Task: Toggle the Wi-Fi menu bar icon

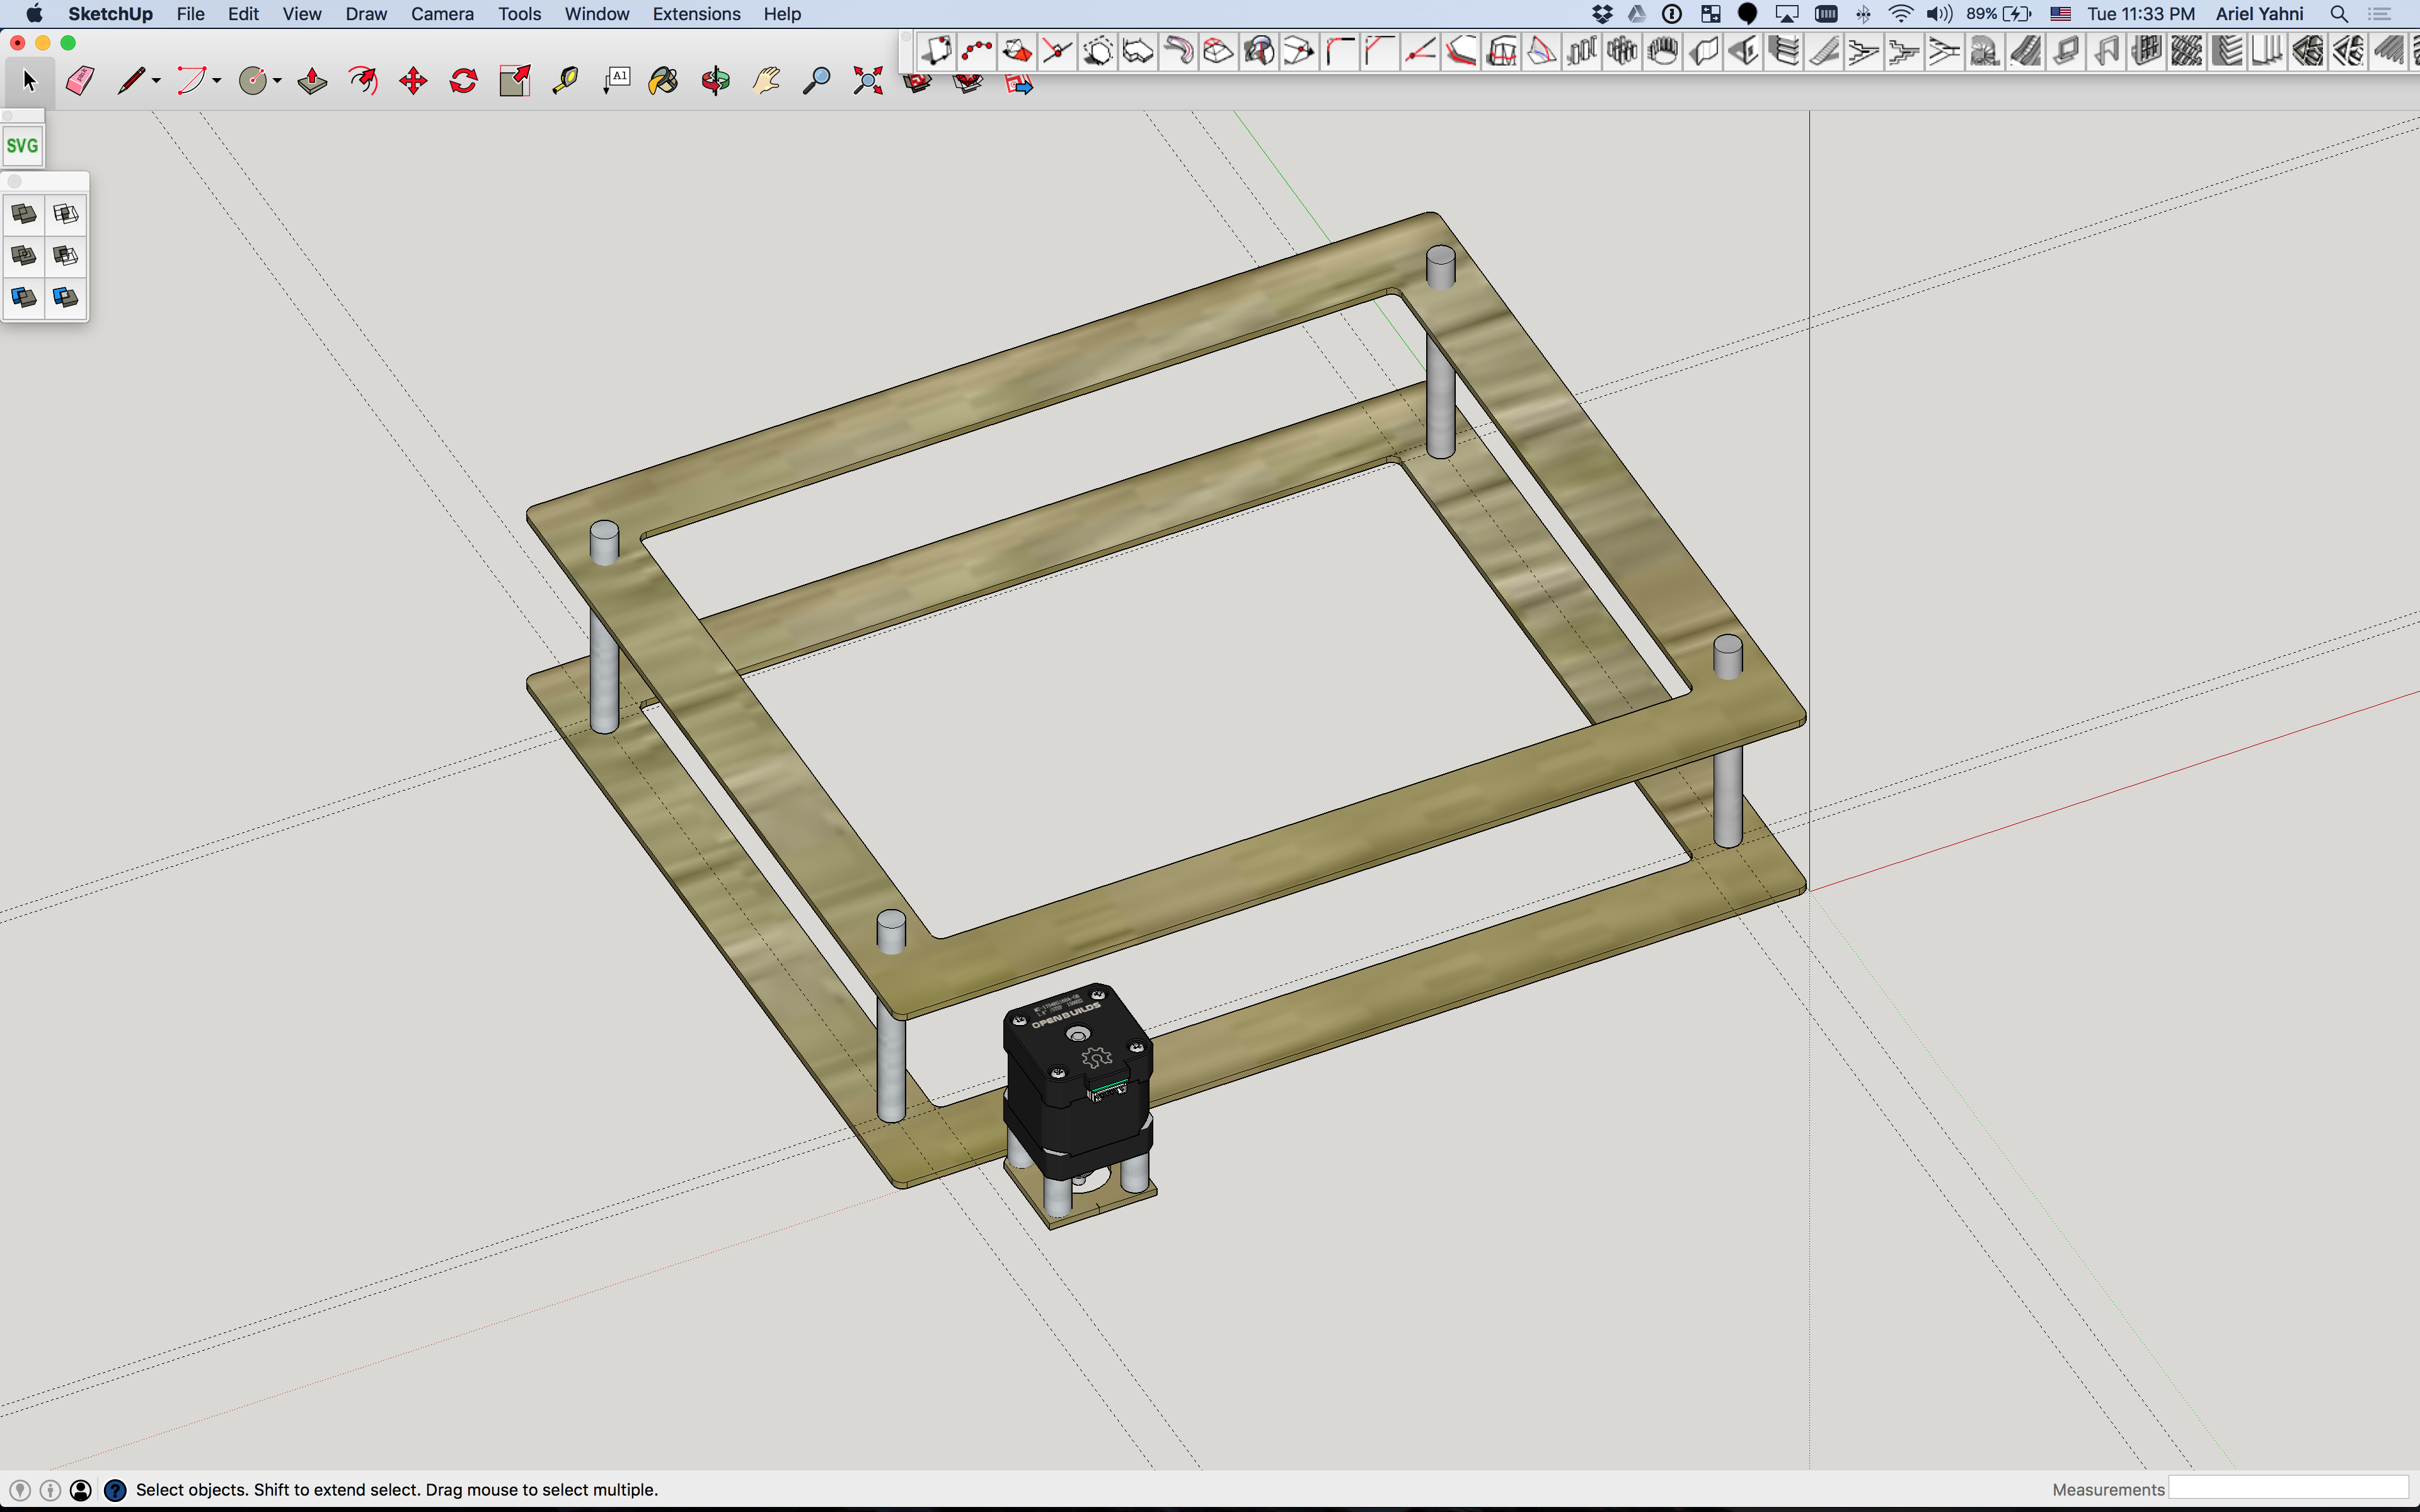Action: (1900, 14)
